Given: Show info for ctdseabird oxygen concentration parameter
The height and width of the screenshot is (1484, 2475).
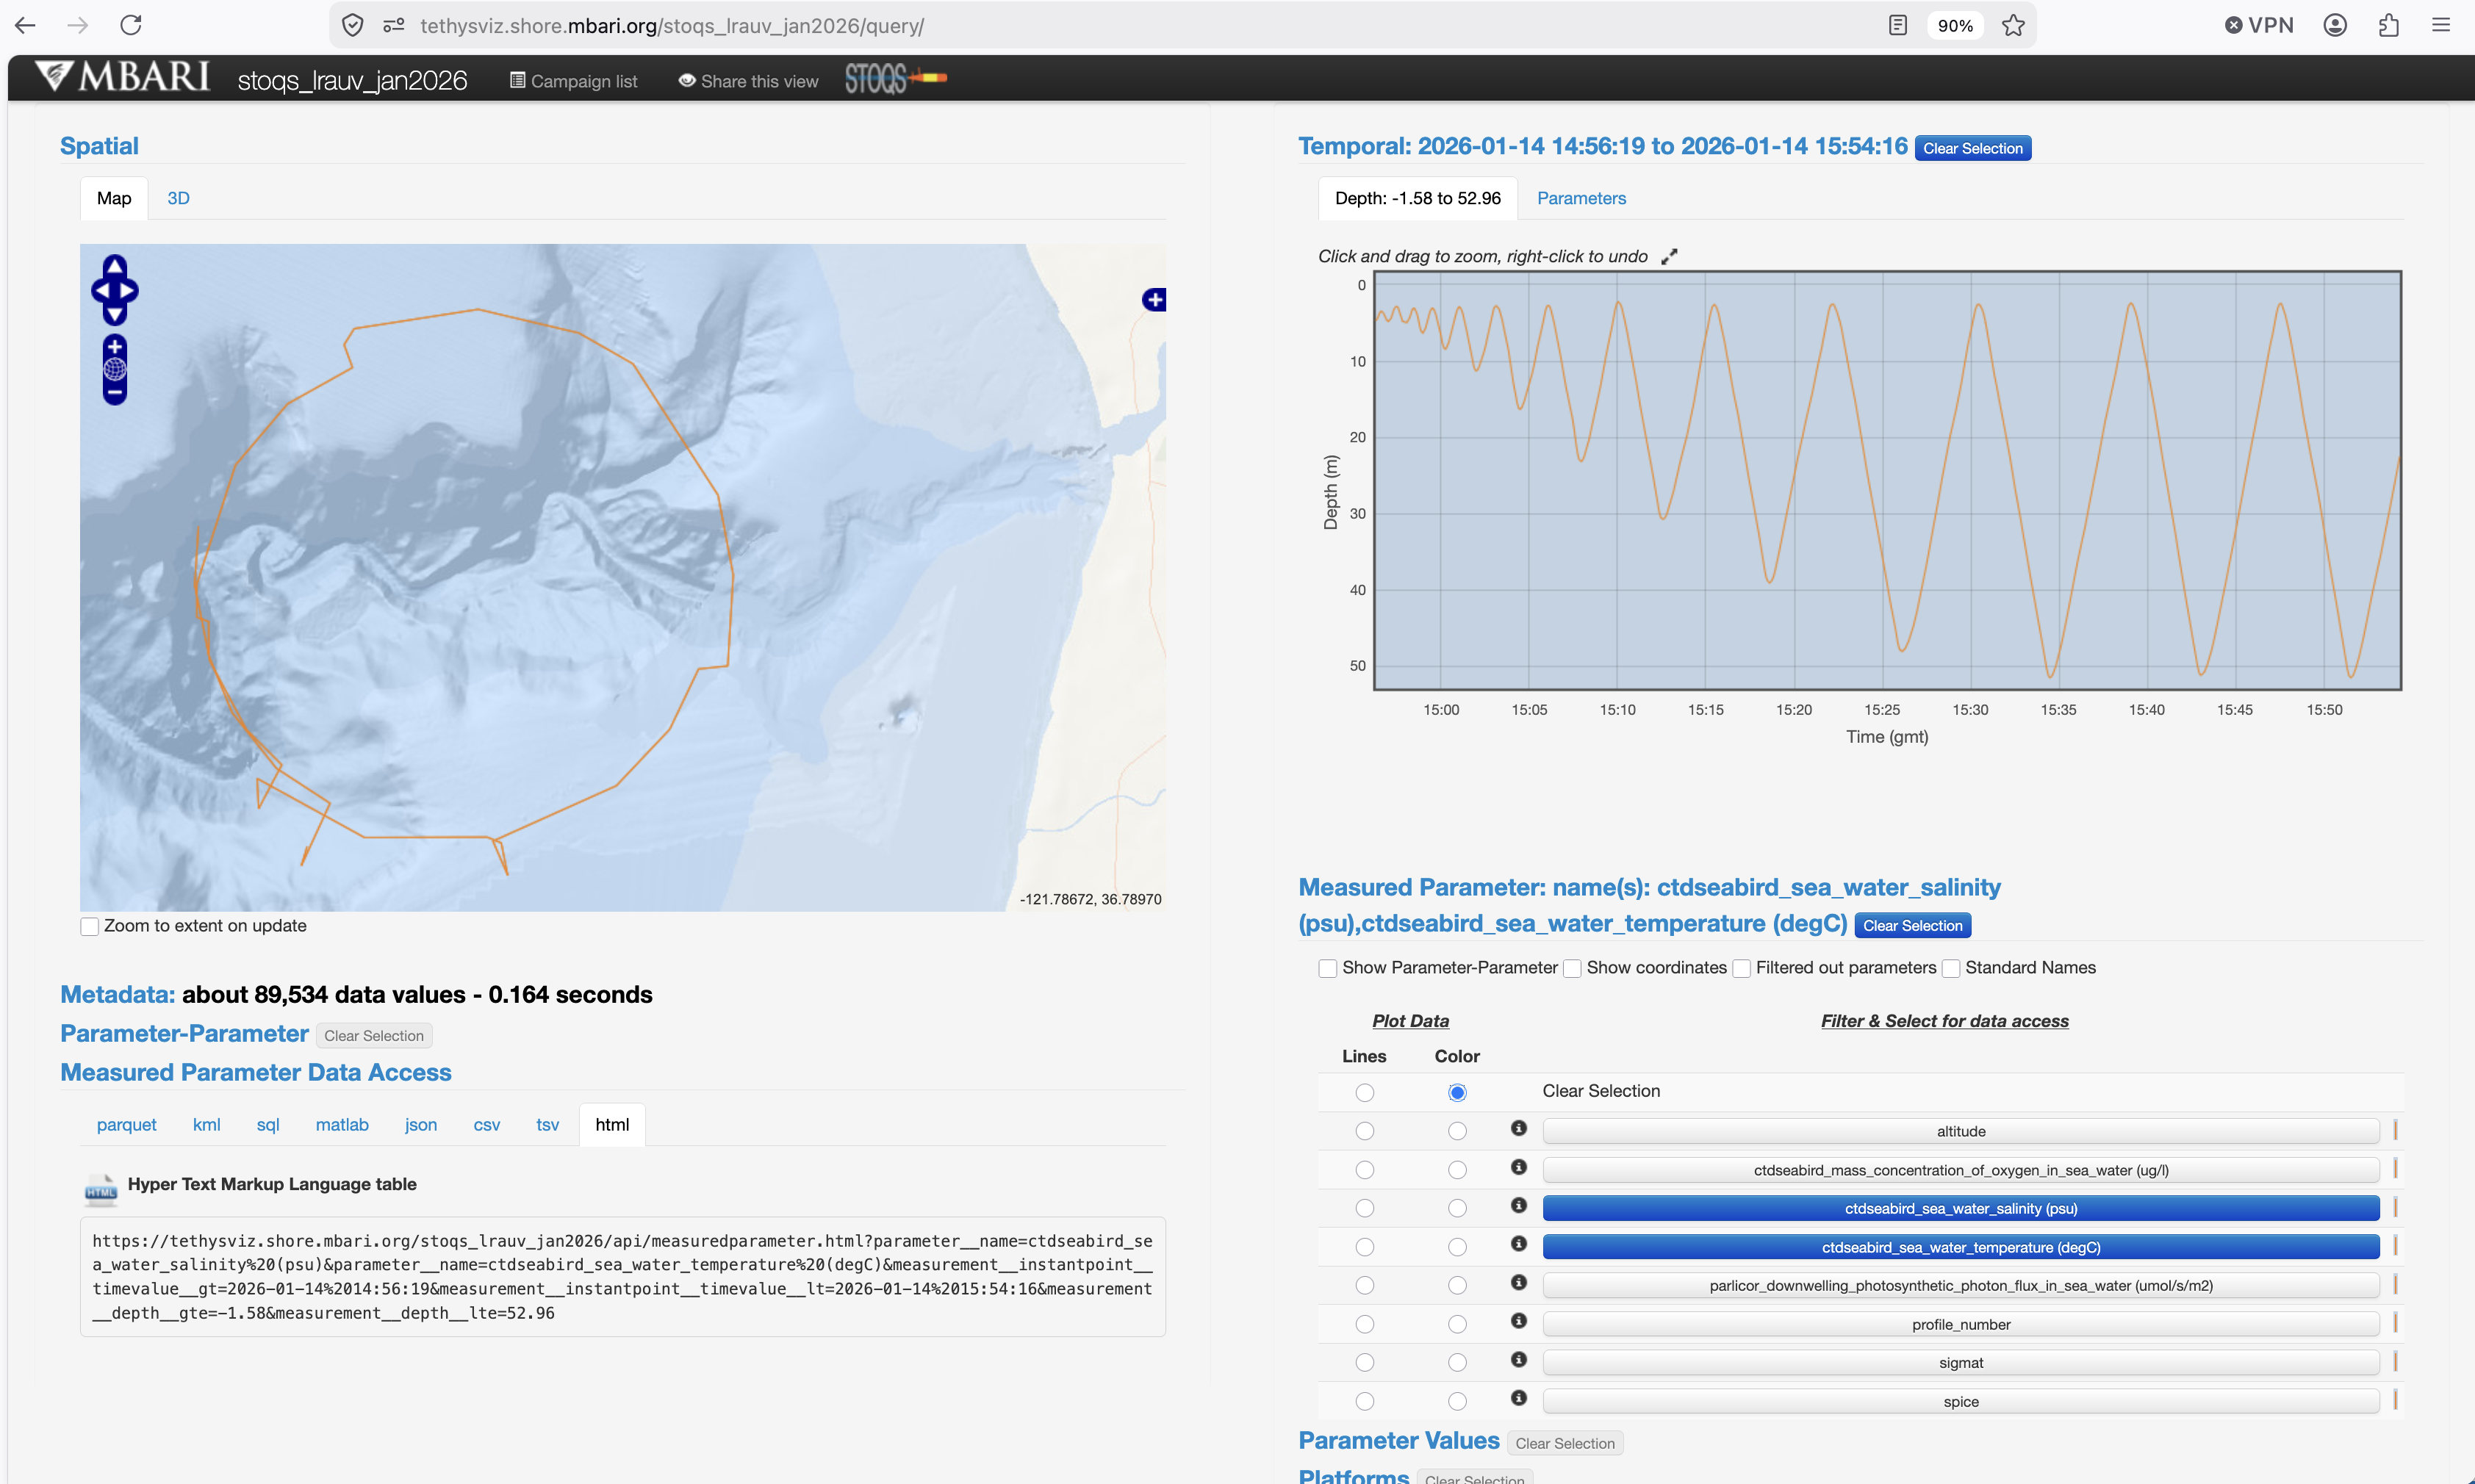Looking at the screenshot, I should (1518, 1167).
